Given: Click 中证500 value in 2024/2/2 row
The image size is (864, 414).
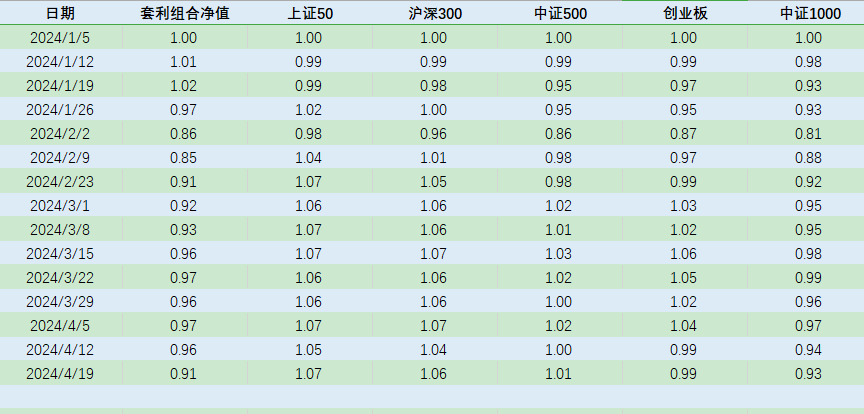Looking at the screenshot, I should pyautogui.click(x=558, y=134).
